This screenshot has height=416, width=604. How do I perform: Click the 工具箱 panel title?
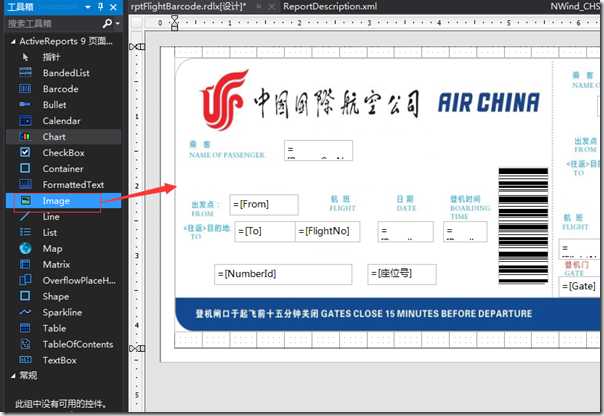click(x=20, y=7)
